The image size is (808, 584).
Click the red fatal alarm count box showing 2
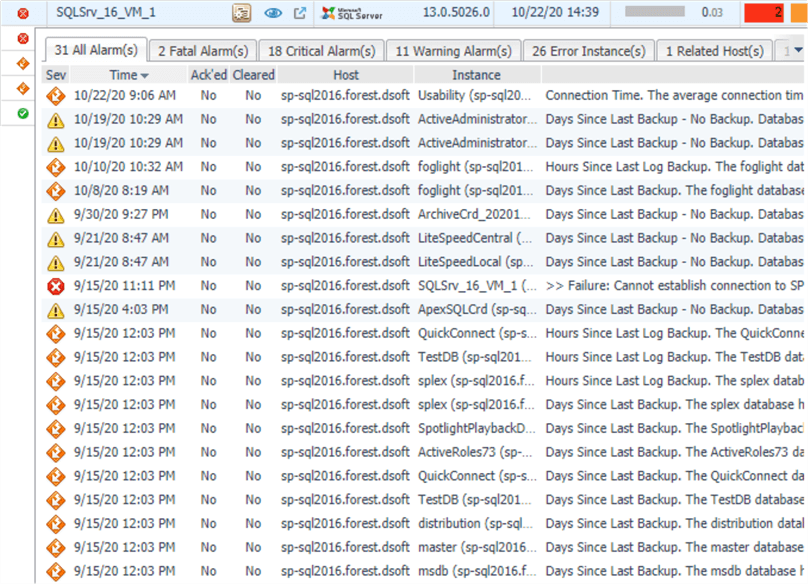click(x=764, y=12)
